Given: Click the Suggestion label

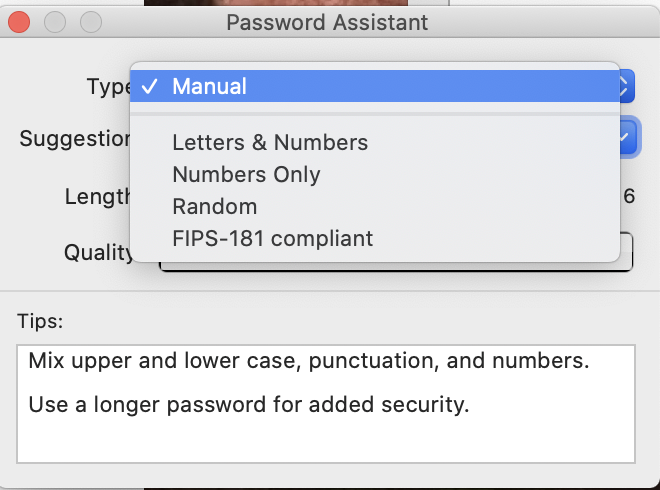Looking at the screenshot, I should click(x=76, y=139).
